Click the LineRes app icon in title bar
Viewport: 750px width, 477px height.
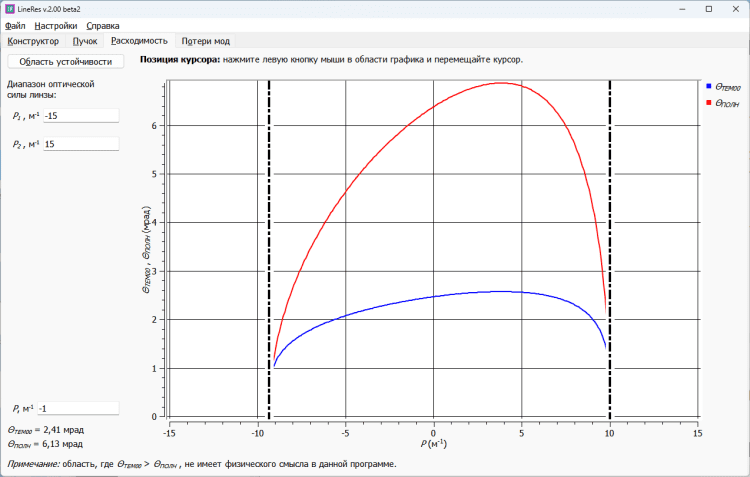(10, 8)
